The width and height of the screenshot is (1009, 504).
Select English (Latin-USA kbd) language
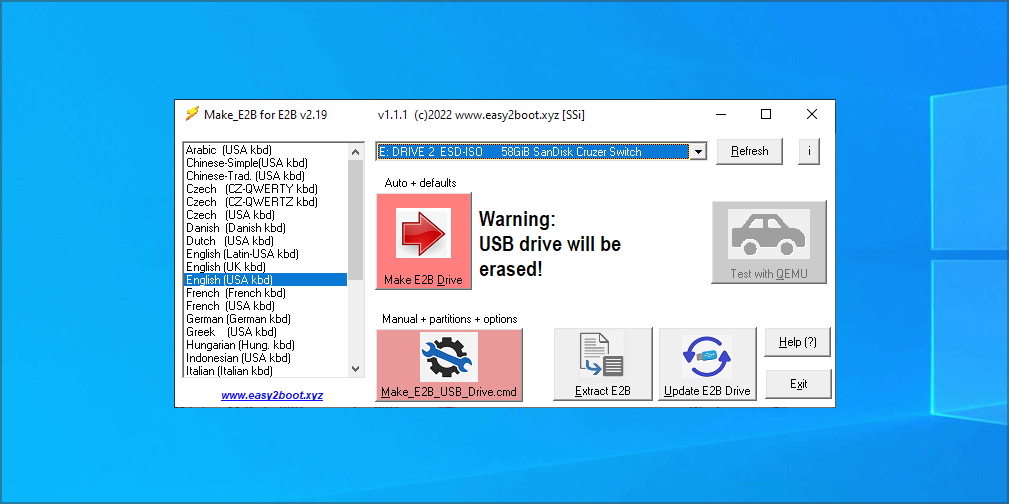coord(265,254)
